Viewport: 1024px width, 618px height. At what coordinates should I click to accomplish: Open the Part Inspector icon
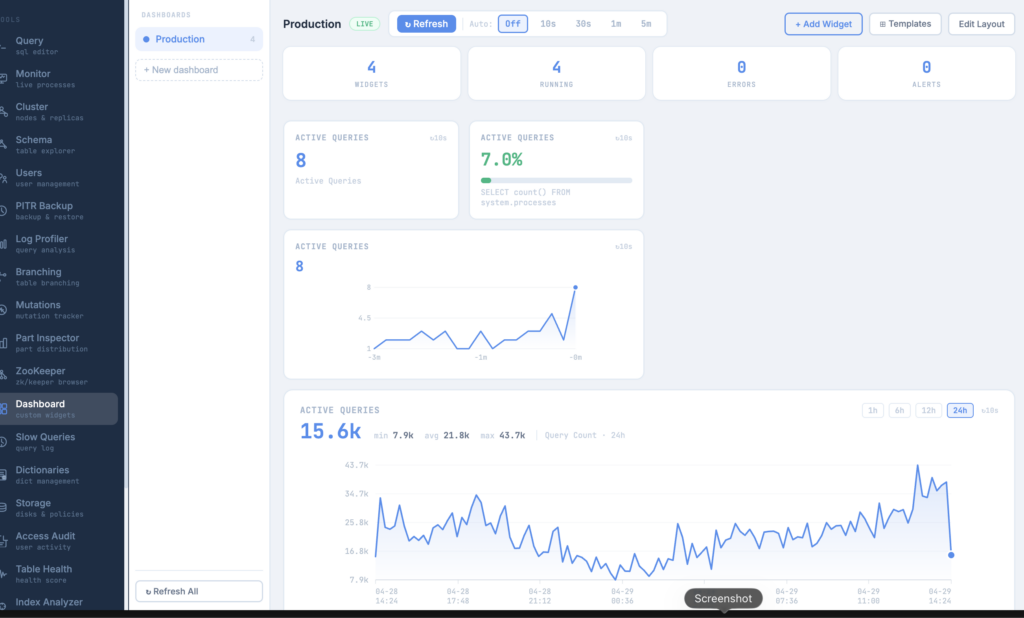click(x=3, y=343)
